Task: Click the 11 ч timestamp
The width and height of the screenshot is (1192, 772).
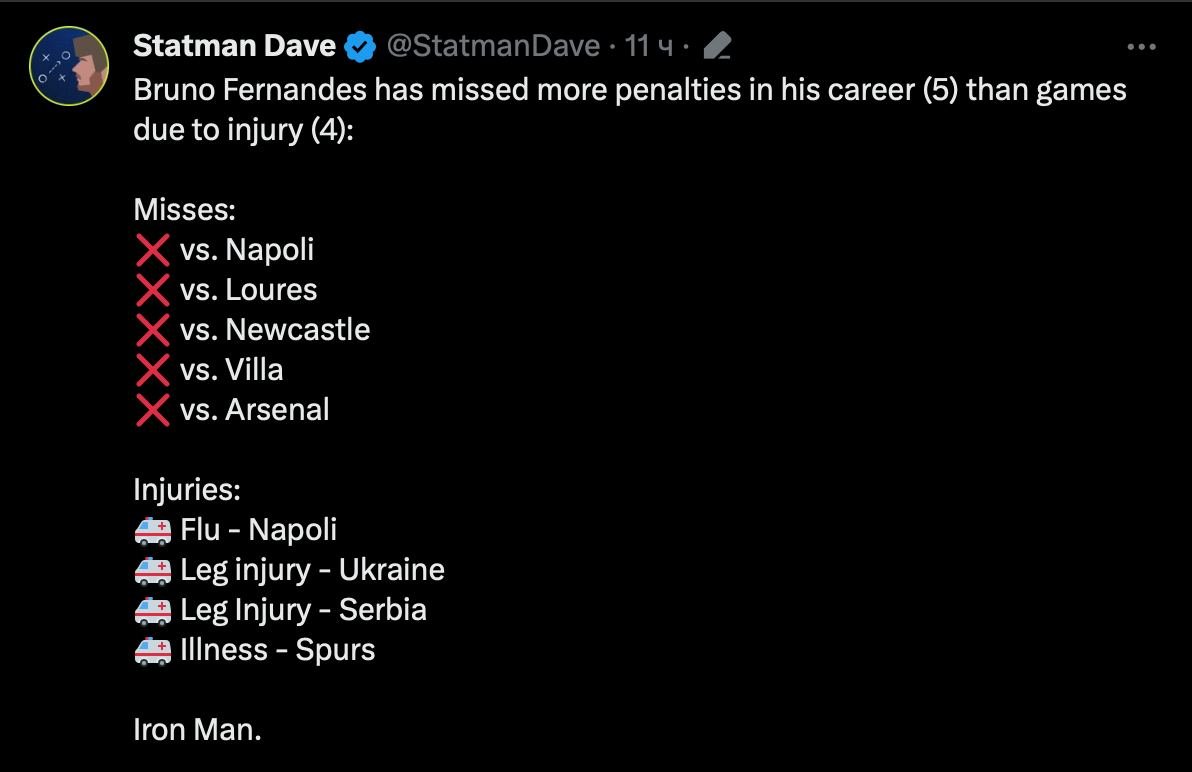Action: (649, 46)
